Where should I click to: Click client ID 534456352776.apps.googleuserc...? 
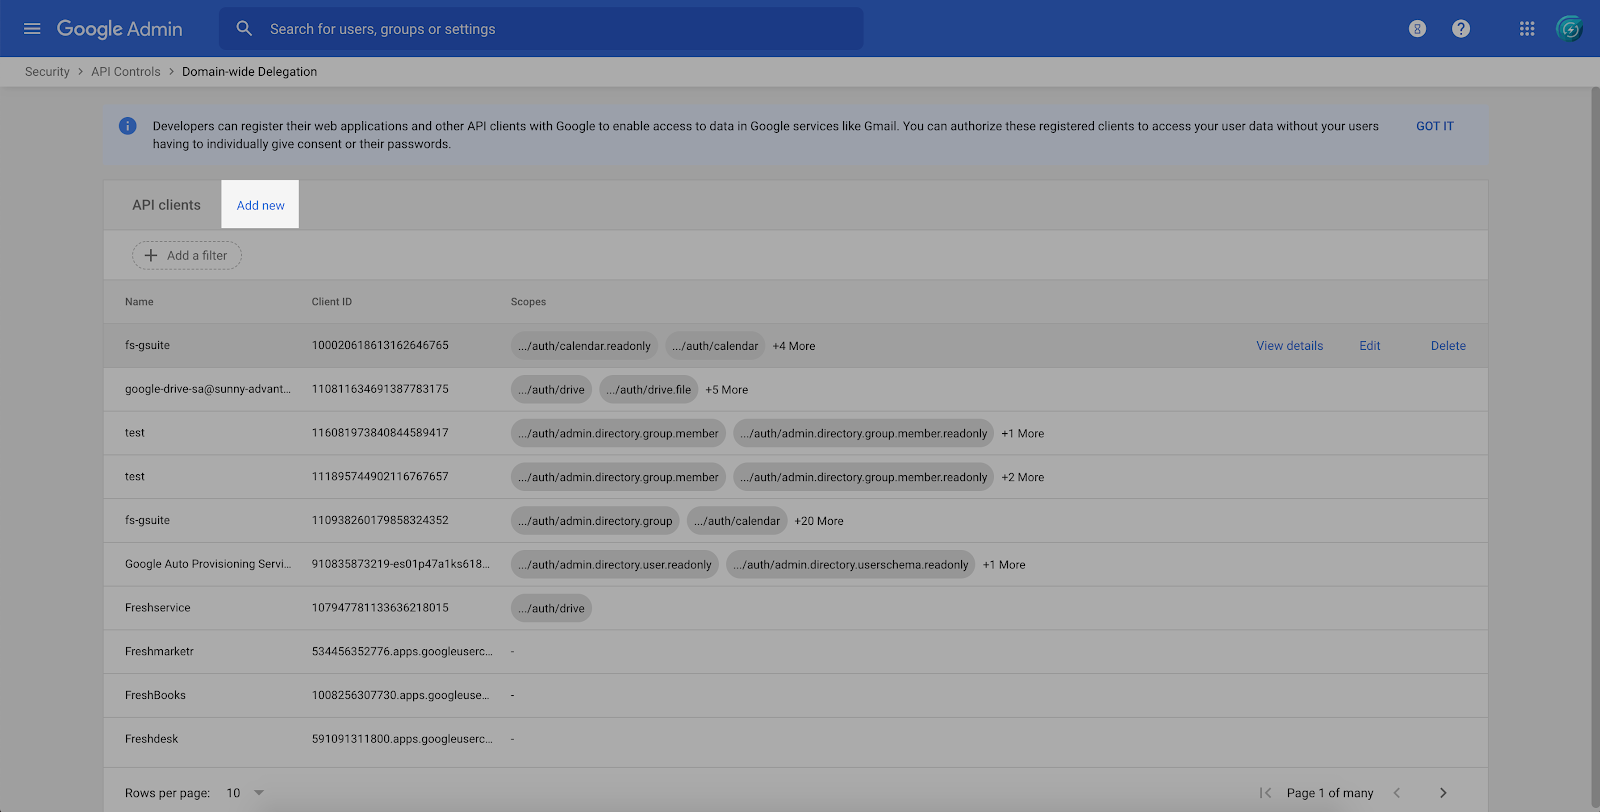point(402,651)
